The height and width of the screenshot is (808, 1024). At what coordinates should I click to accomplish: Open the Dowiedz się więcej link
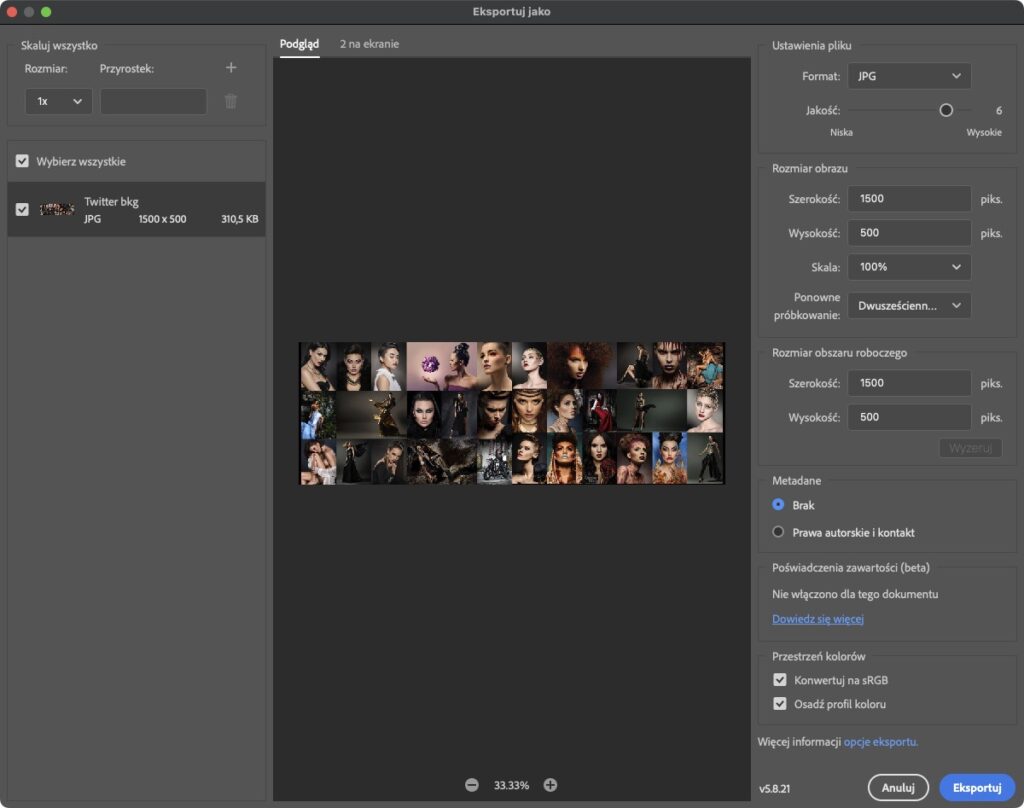[817, 619]
